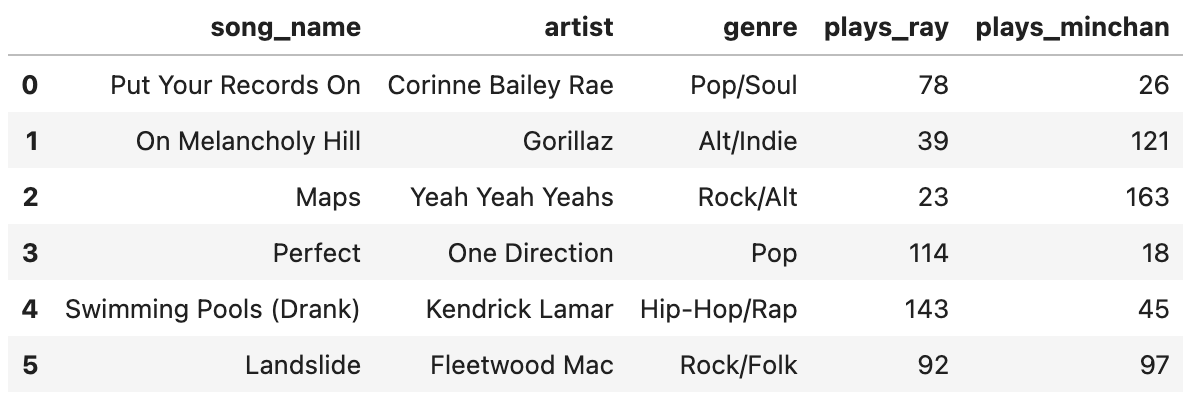Click the plays_ray column header
Viewport: 1186px width, 402px height.
(x=886, y=28)
